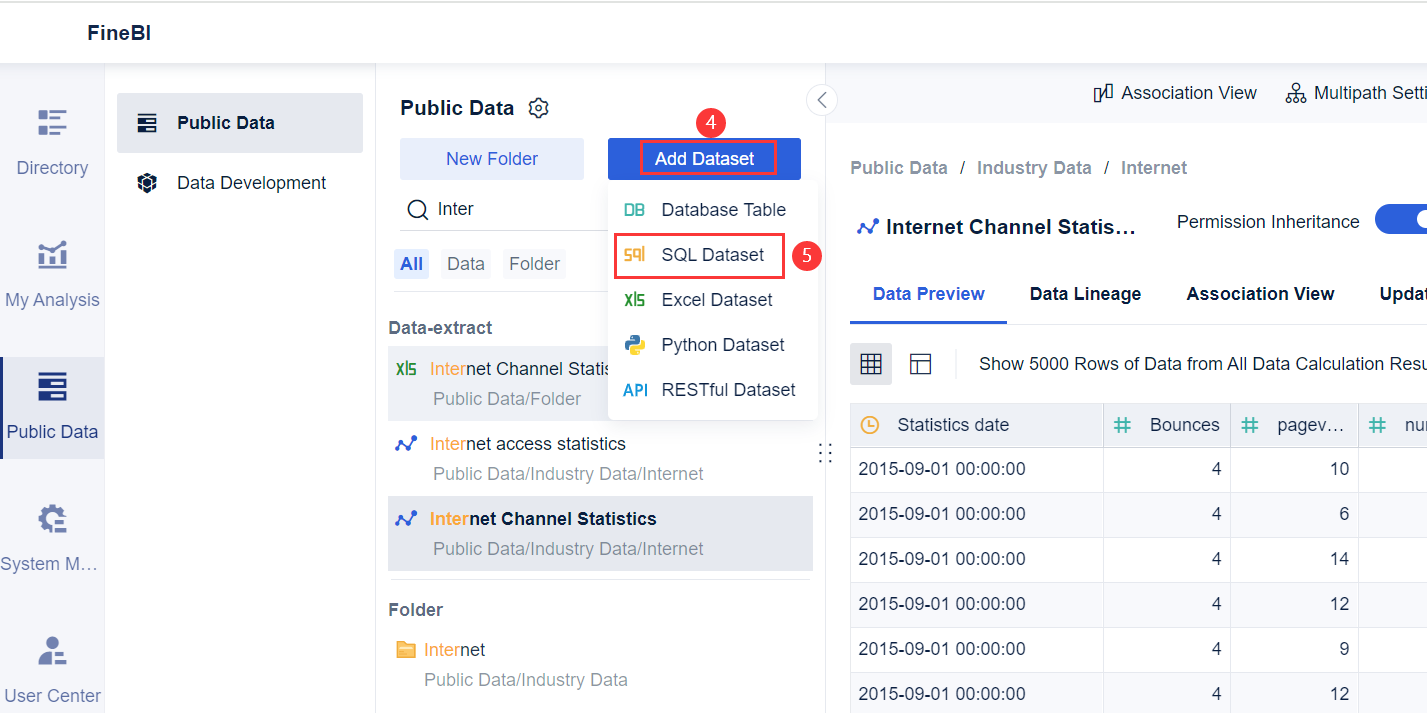The height and width of the screenshot is (713, 1427).
Task: Collapse the panel using the left chevron
Action: click(821, 100)
